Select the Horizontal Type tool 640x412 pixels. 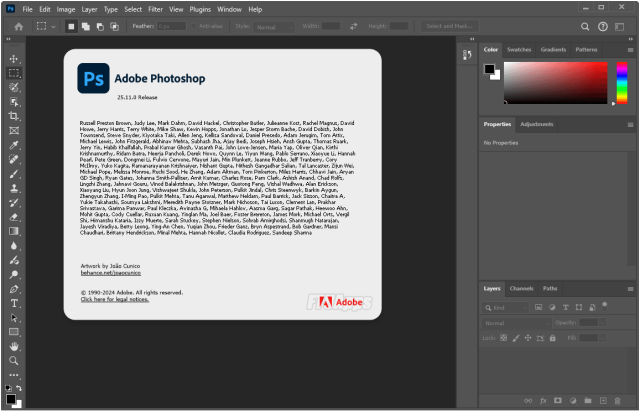point(14,303)
